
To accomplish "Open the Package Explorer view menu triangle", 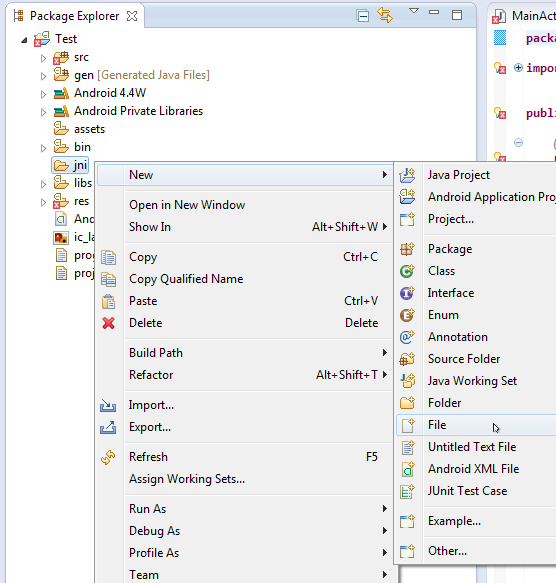I will pos(414,10).
